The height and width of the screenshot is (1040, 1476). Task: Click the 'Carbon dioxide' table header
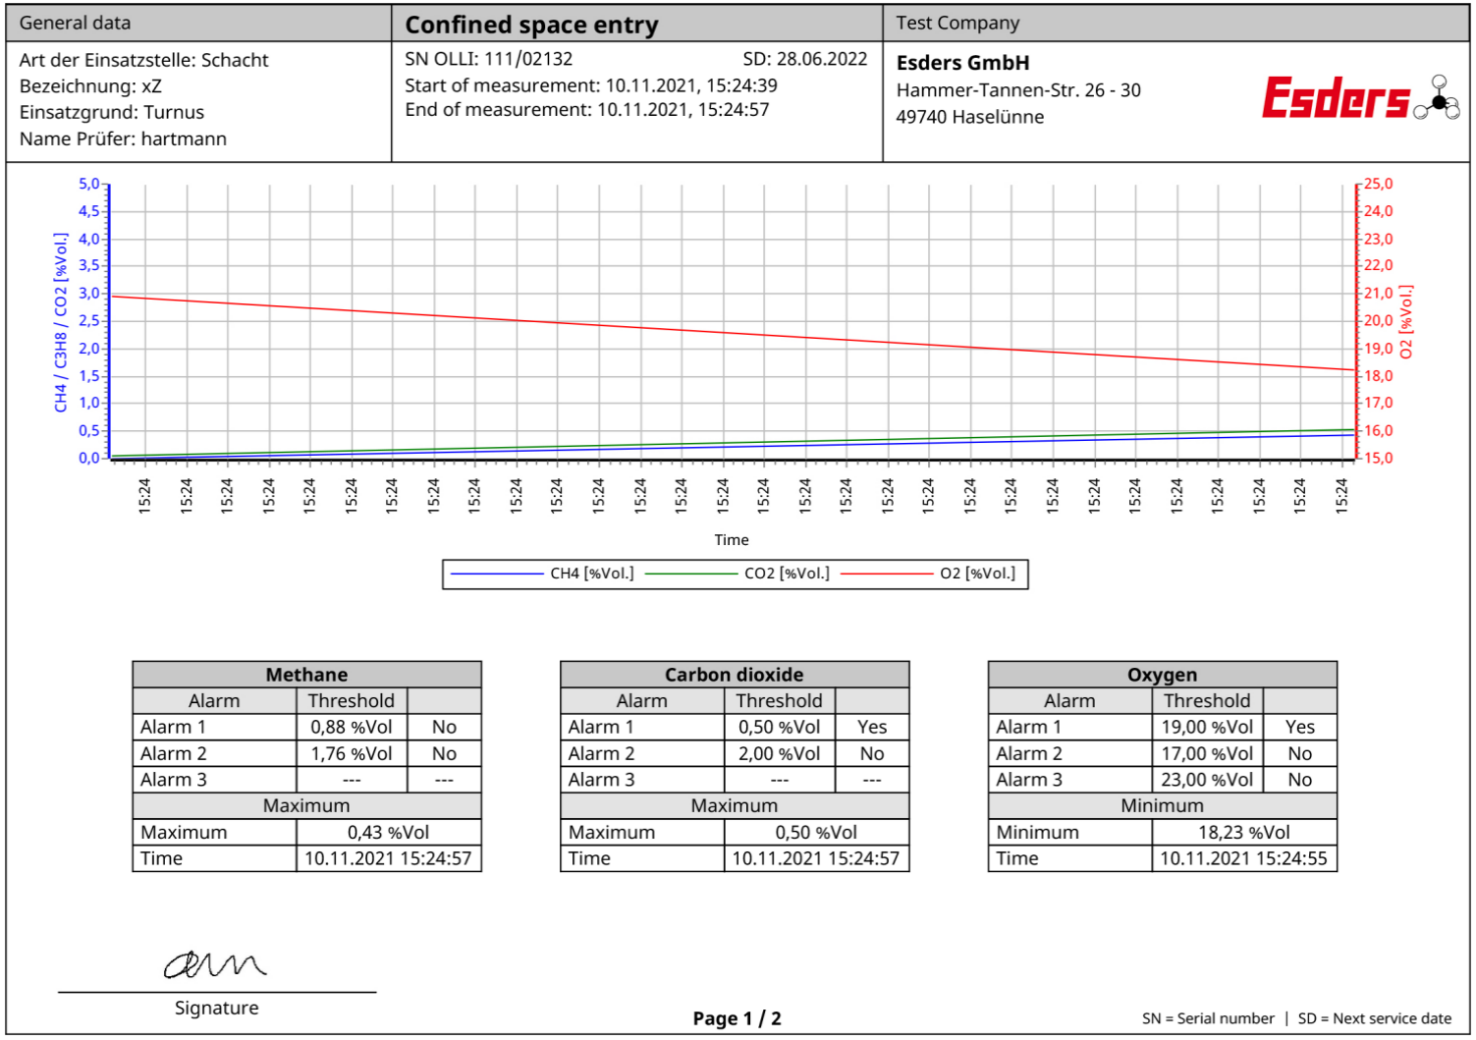click(x=734, y=674)
